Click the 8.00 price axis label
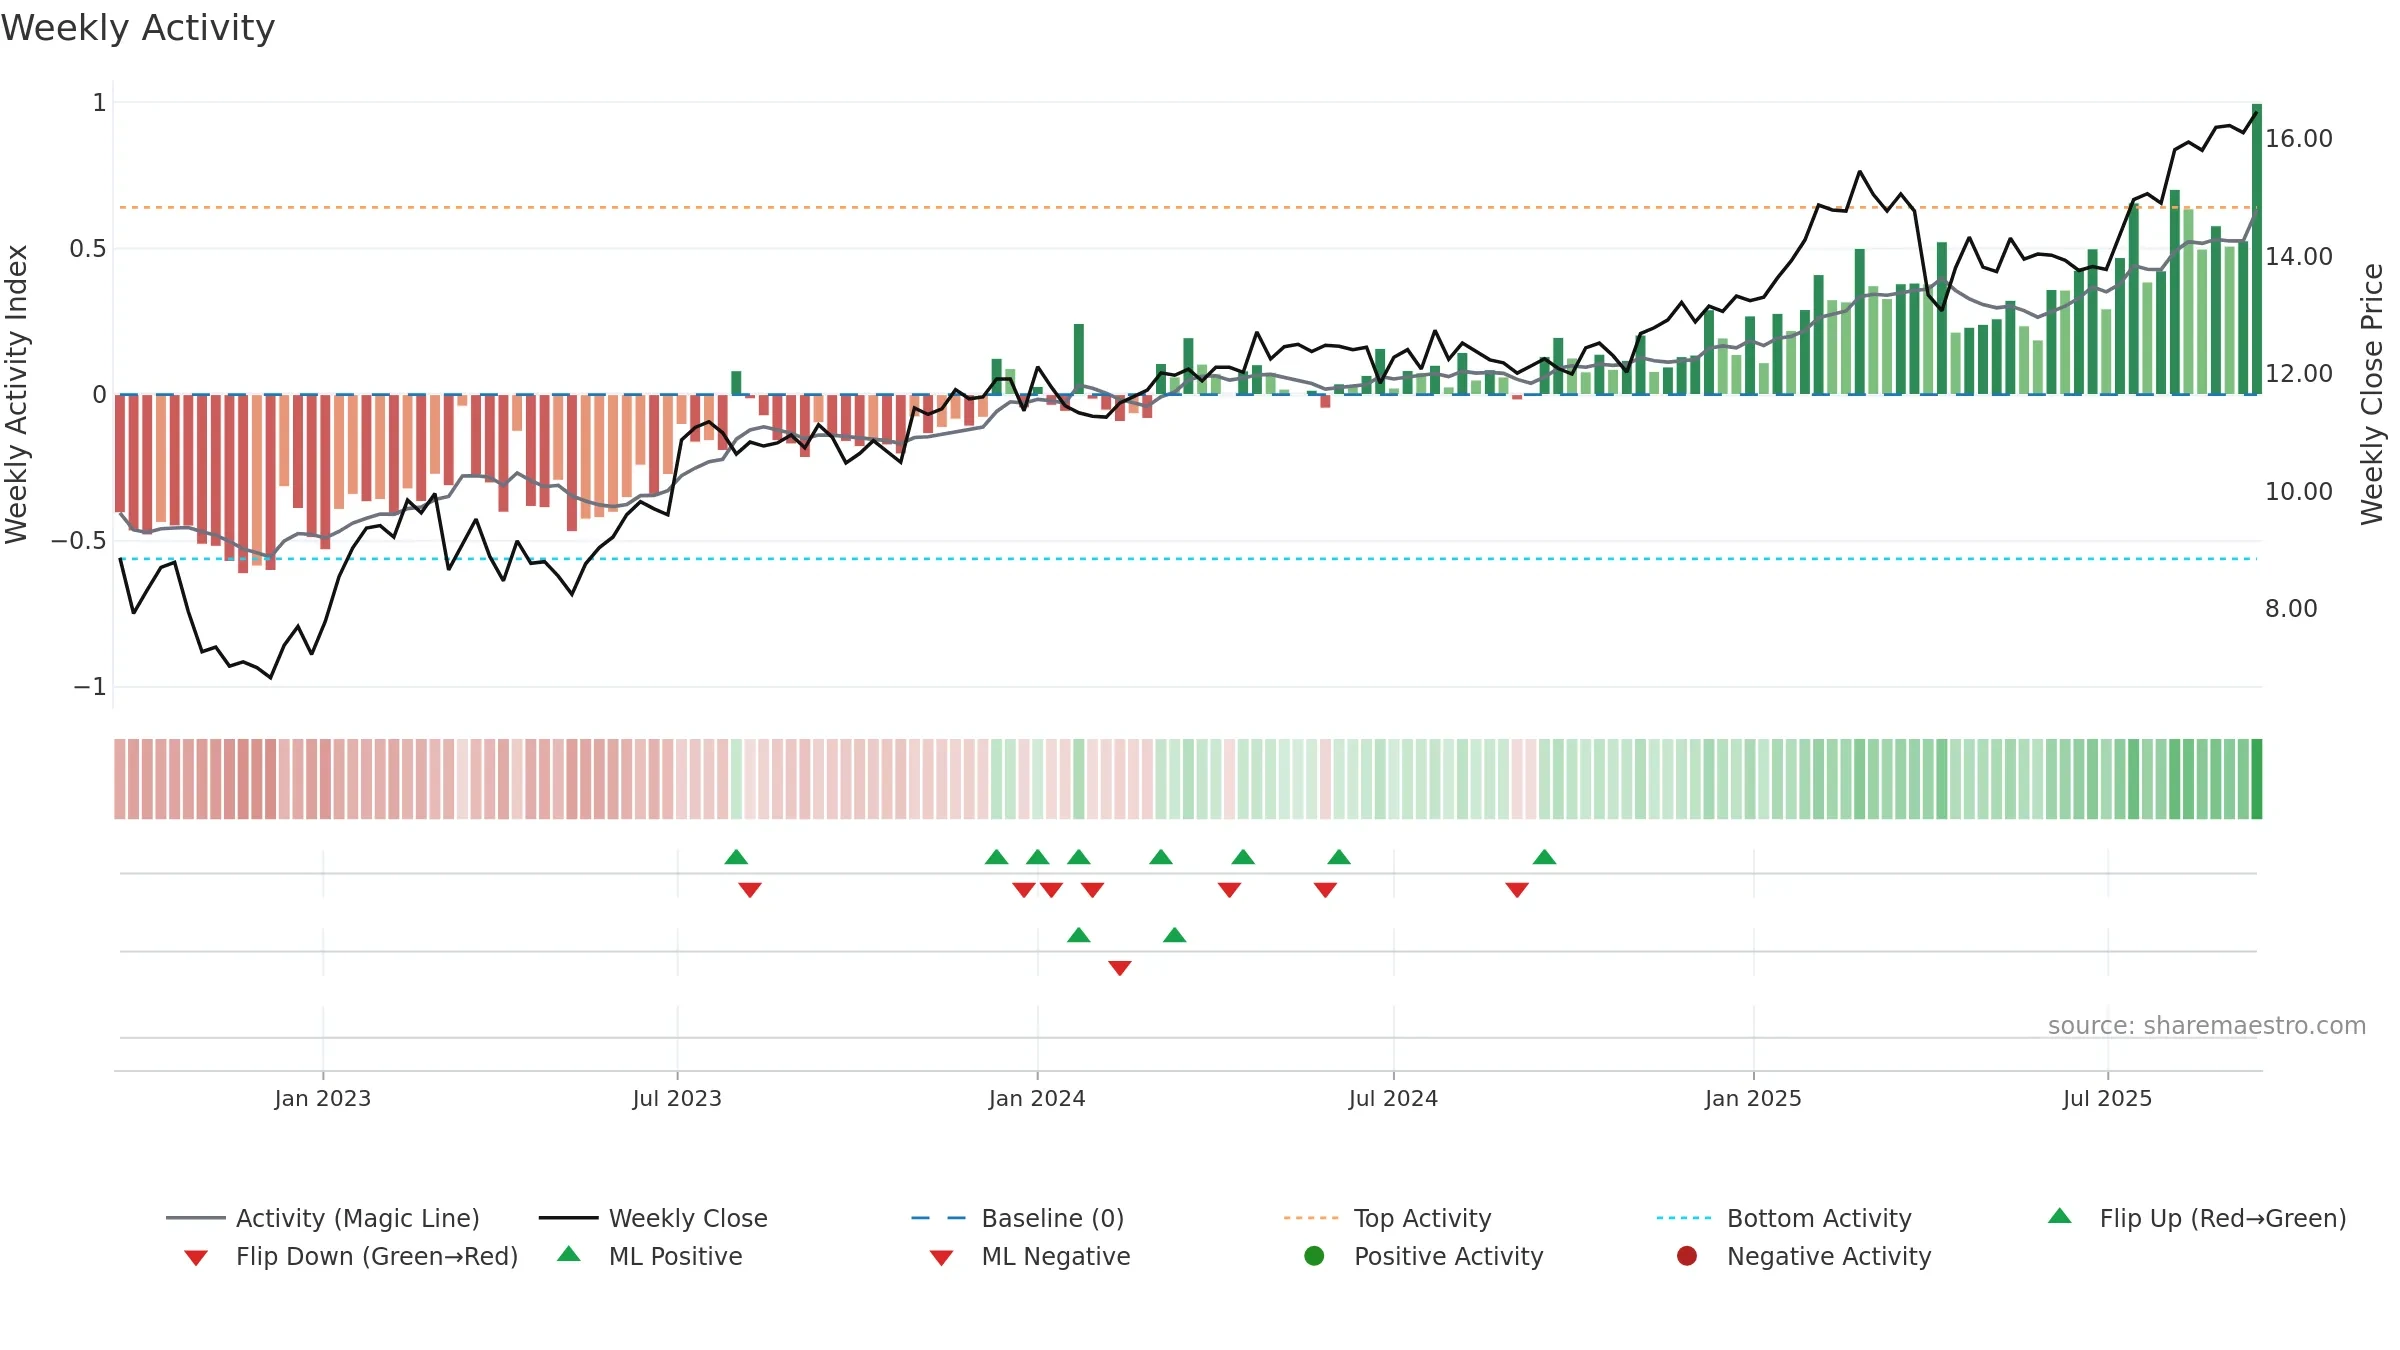The image size is (2400, 1350). (2291, 609)
